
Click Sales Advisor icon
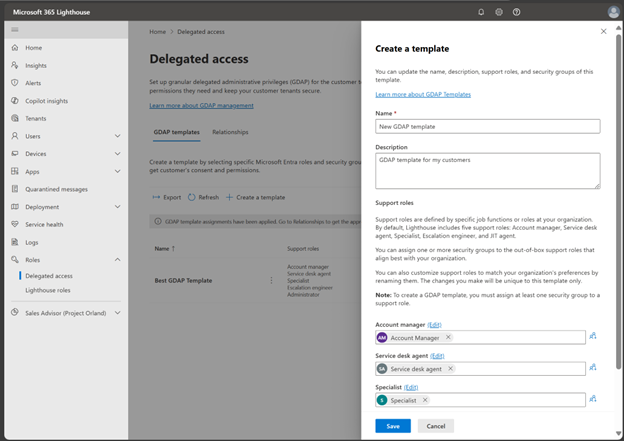[x=15, y=312]
